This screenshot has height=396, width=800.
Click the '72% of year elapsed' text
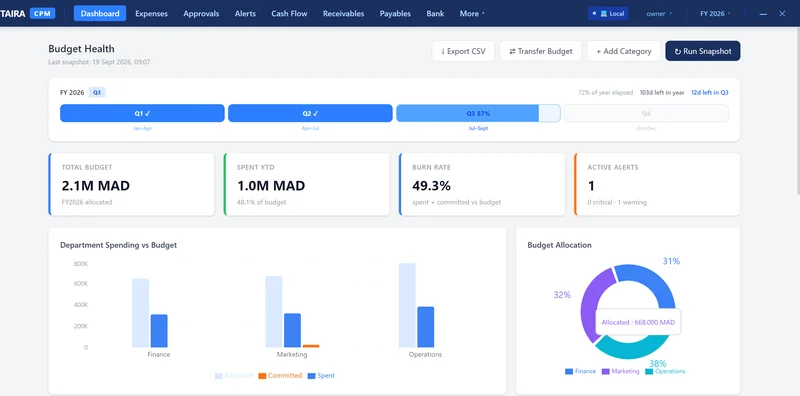tap(606, 92)
